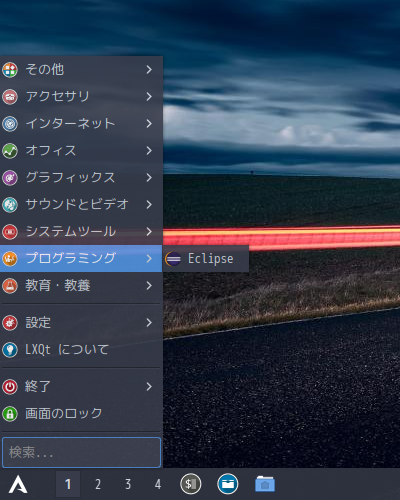400x500 pixels.
Task: Expand the 設定 submenu chevron
Action: 149,322
